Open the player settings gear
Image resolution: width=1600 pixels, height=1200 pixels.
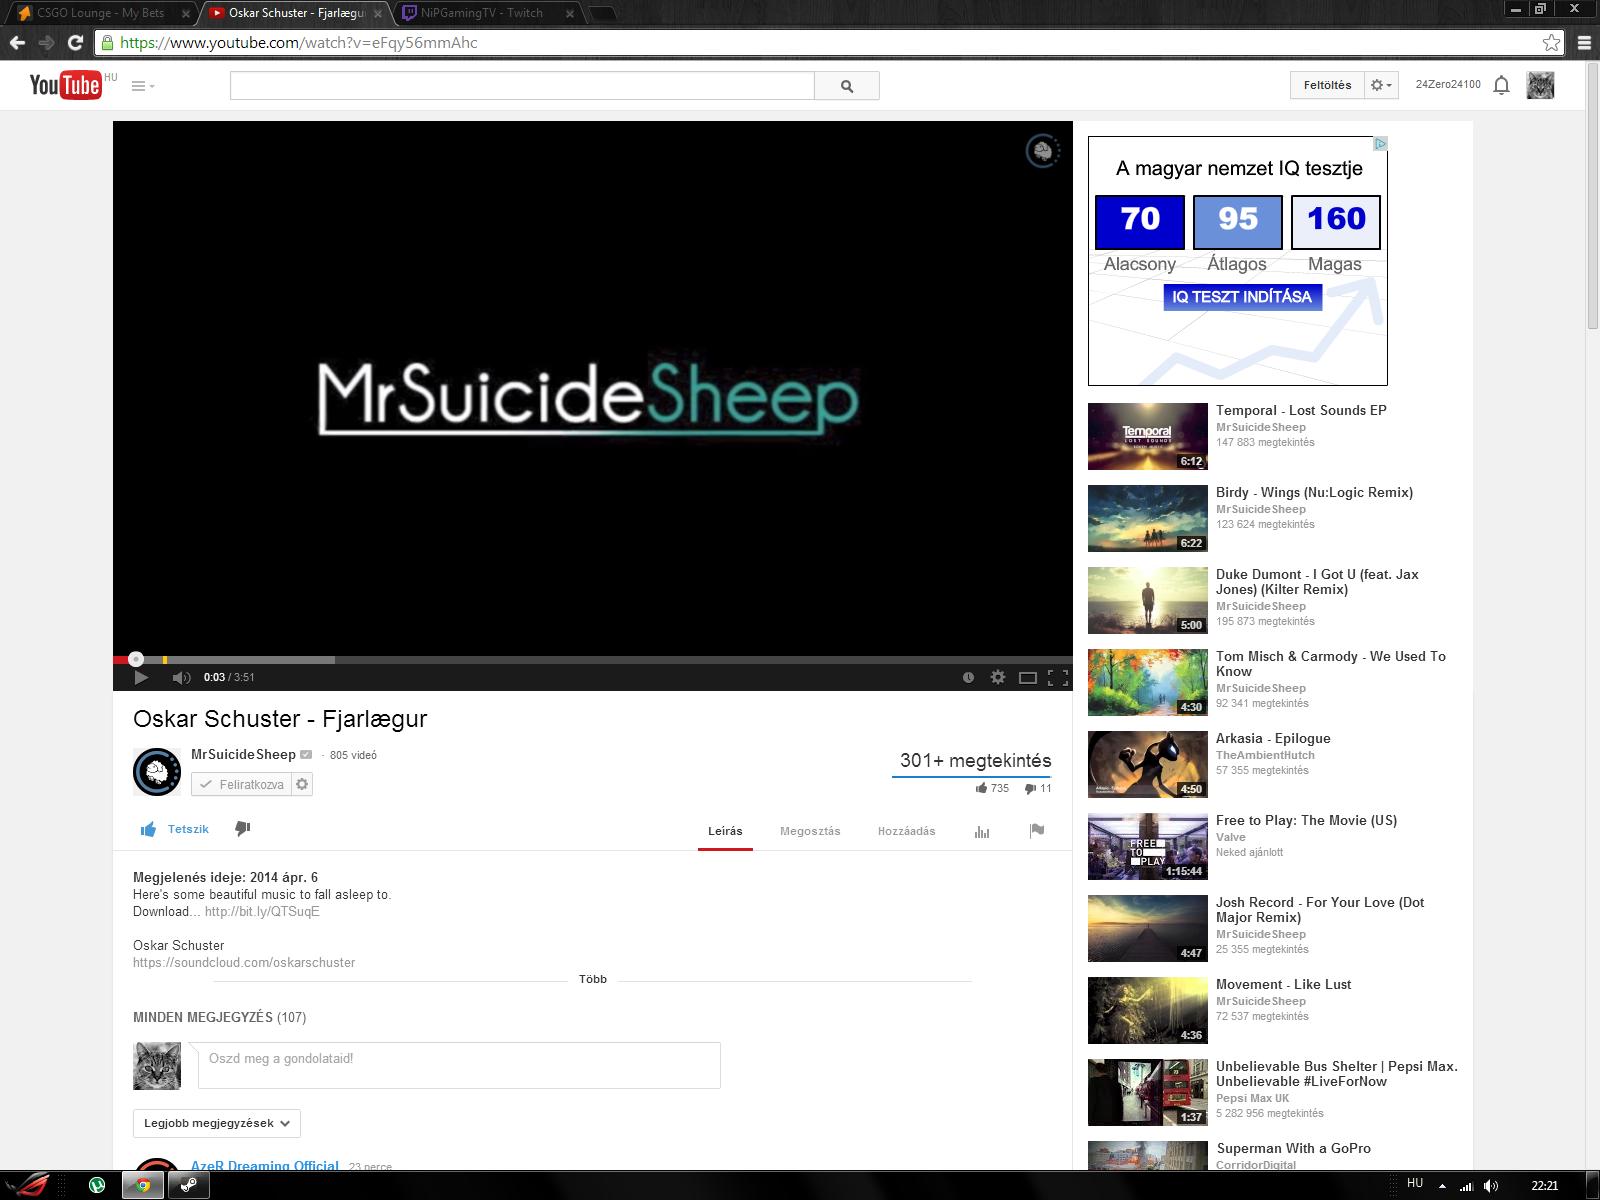click(x=998, y=677)
